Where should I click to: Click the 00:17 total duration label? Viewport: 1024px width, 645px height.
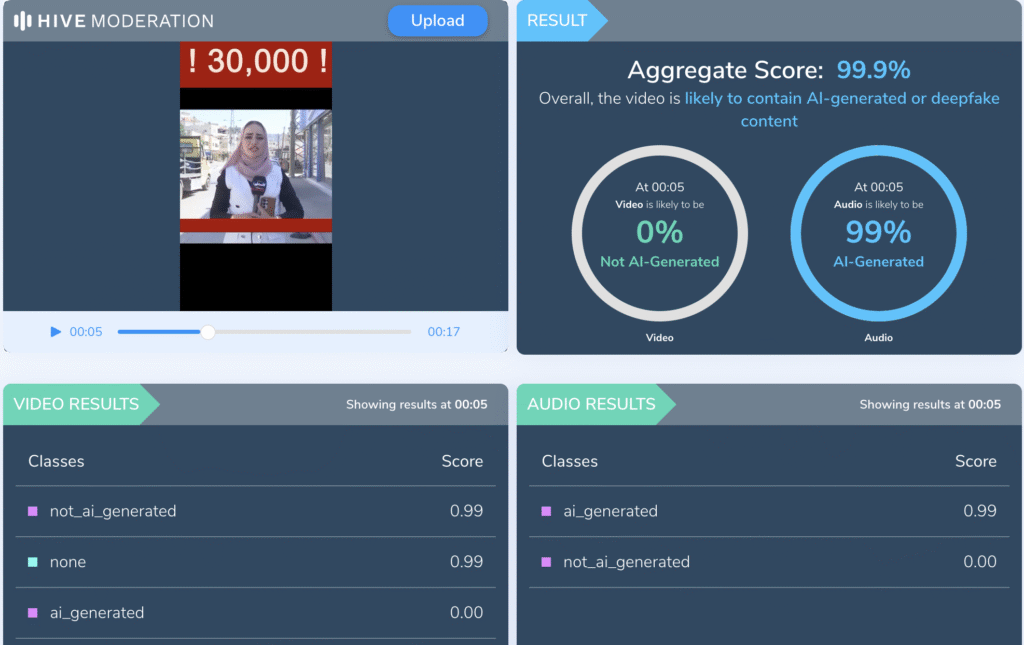(443, 332)
